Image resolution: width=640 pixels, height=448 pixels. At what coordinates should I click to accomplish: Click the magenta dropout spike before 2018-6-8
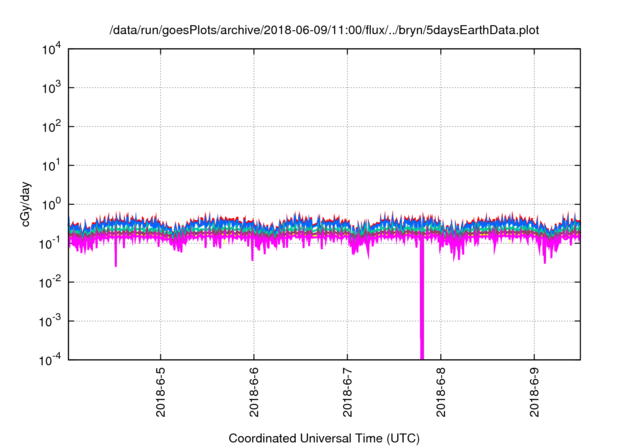[422, 300]
